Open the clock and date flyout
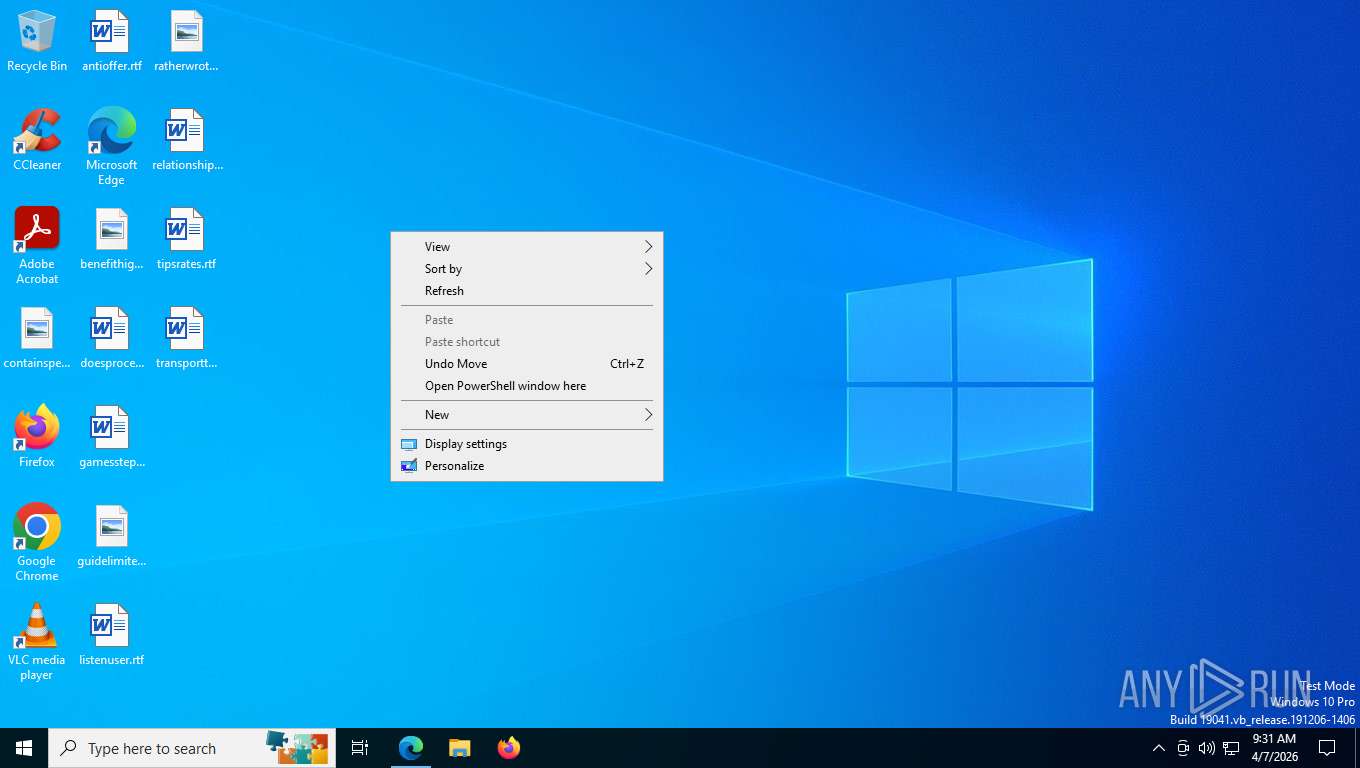 tap(1274, 748)
